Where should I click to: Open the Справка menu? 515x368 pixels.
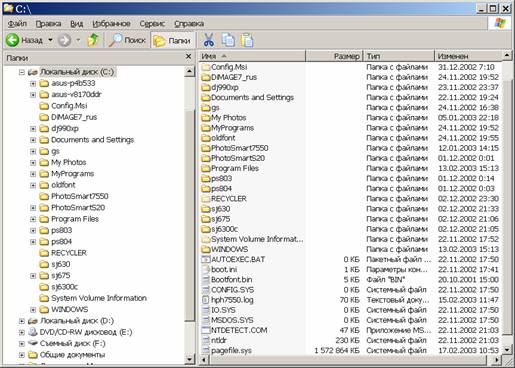coord(189,24)
